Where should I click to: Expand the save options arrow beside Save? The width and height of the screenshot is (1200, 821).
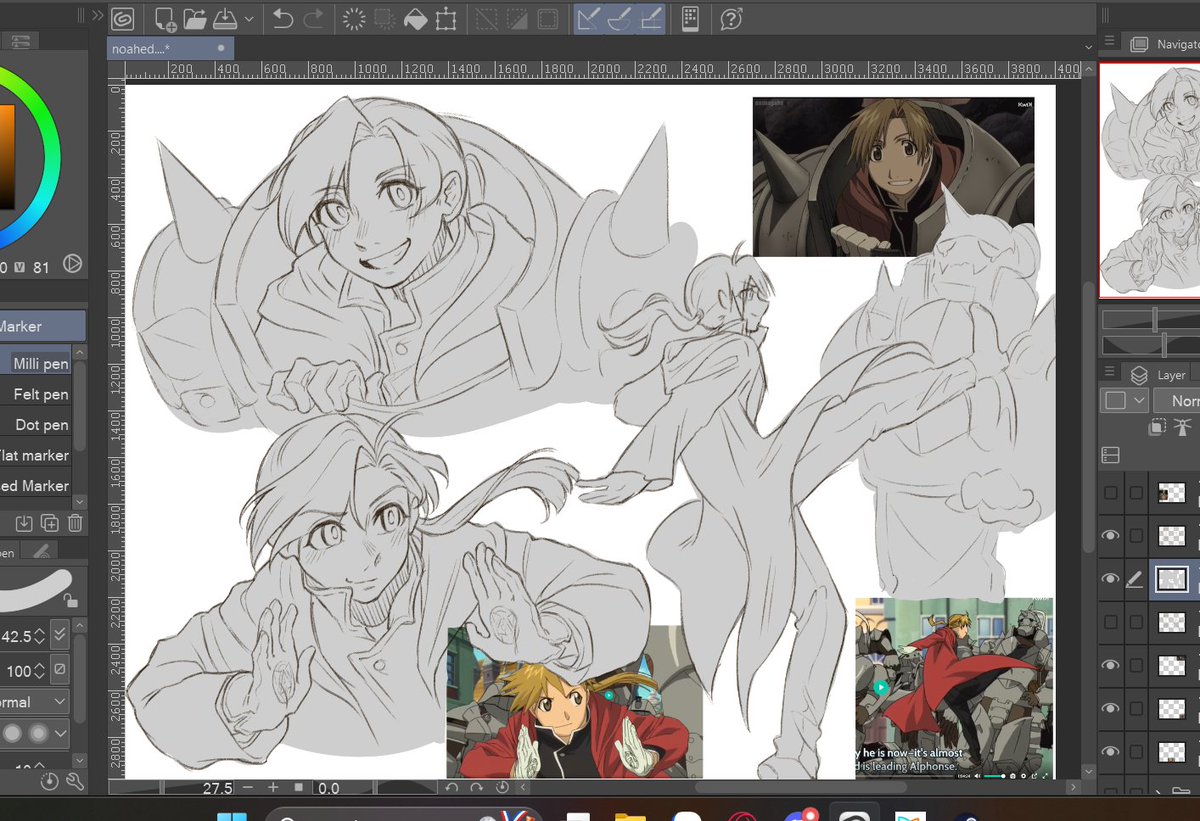pyautogui.click(x=248, y=19)
